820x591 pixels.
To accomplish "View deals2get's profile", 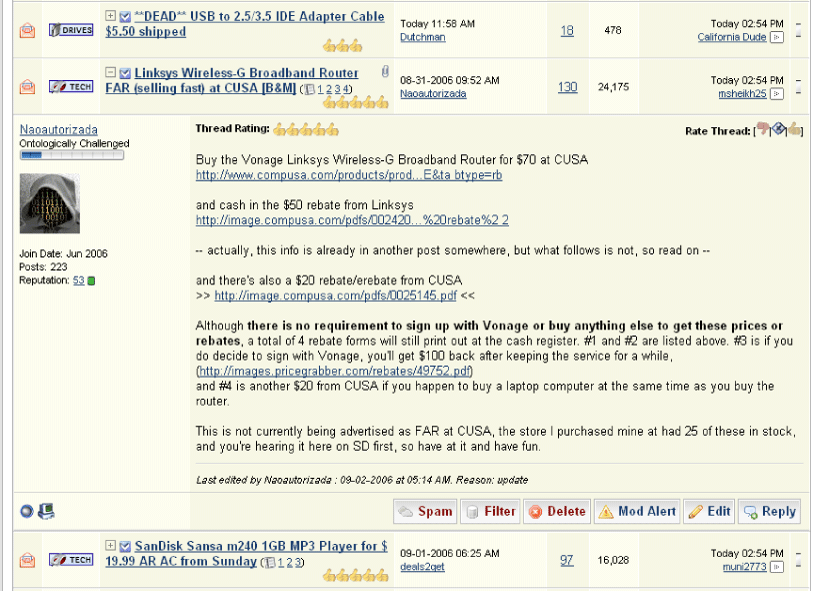I will (x=422, y=567).
